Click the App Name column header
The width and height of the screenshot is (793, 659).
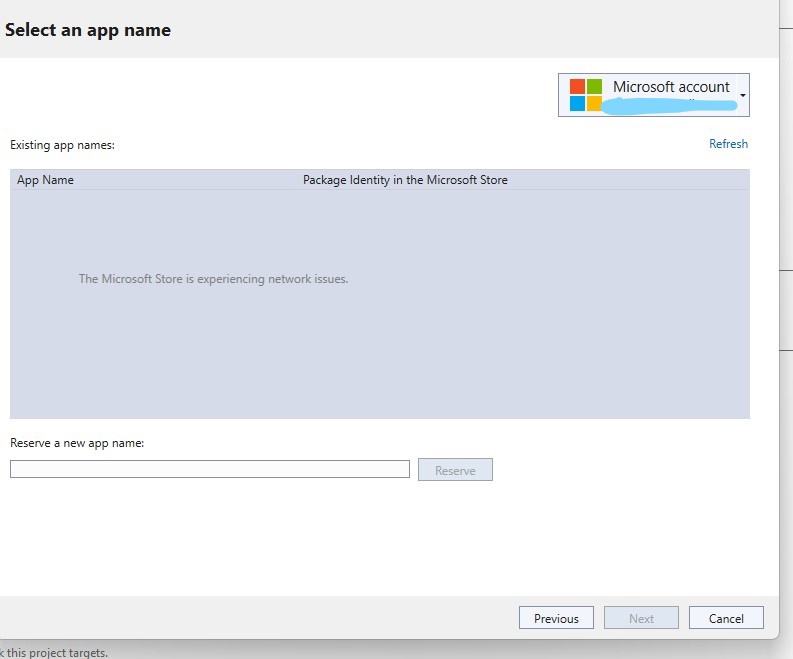pyautogui.click(x=46, y=180)
